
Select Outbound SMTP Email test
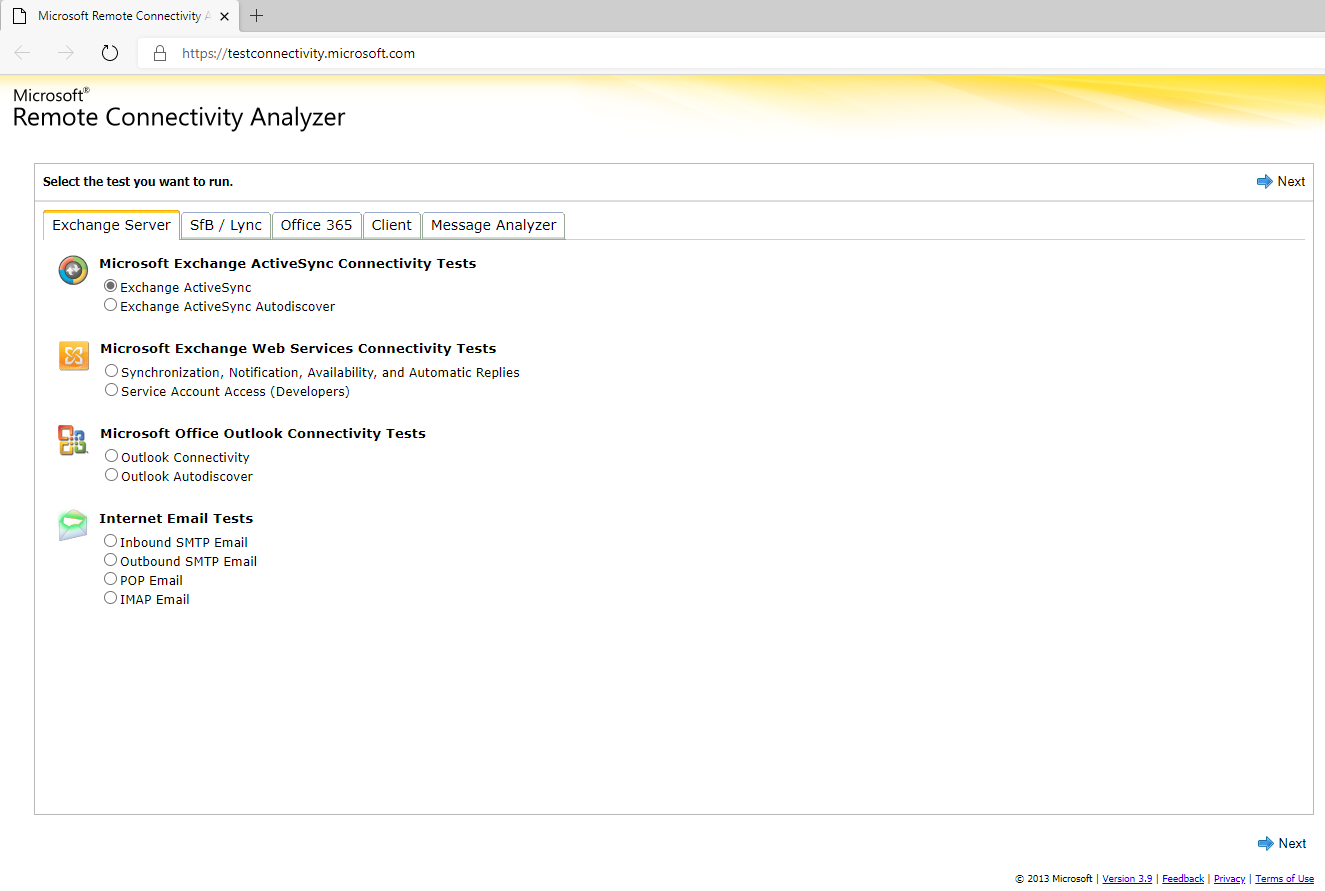111,560
